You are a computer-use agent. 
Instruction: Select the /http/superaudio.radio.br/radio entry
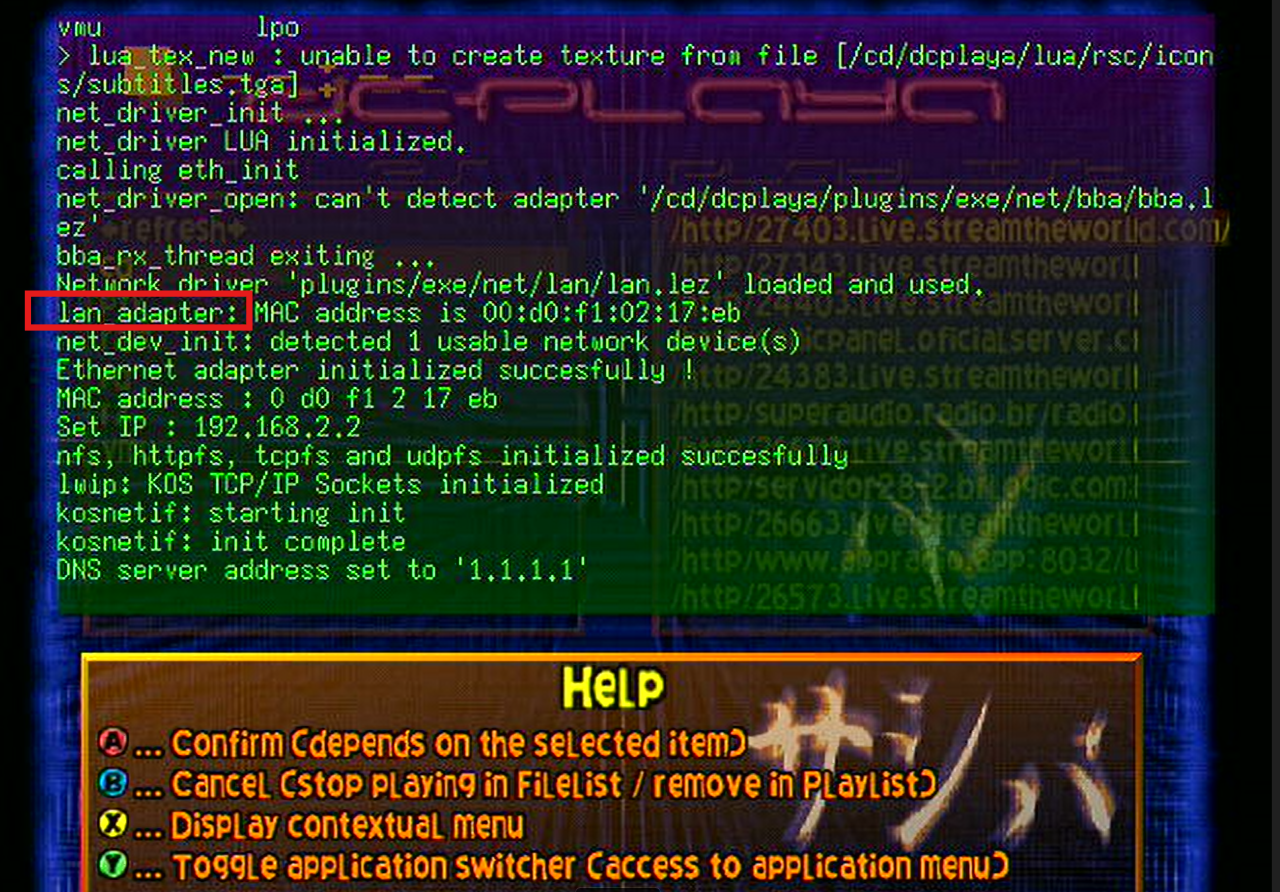pos(904,413)
